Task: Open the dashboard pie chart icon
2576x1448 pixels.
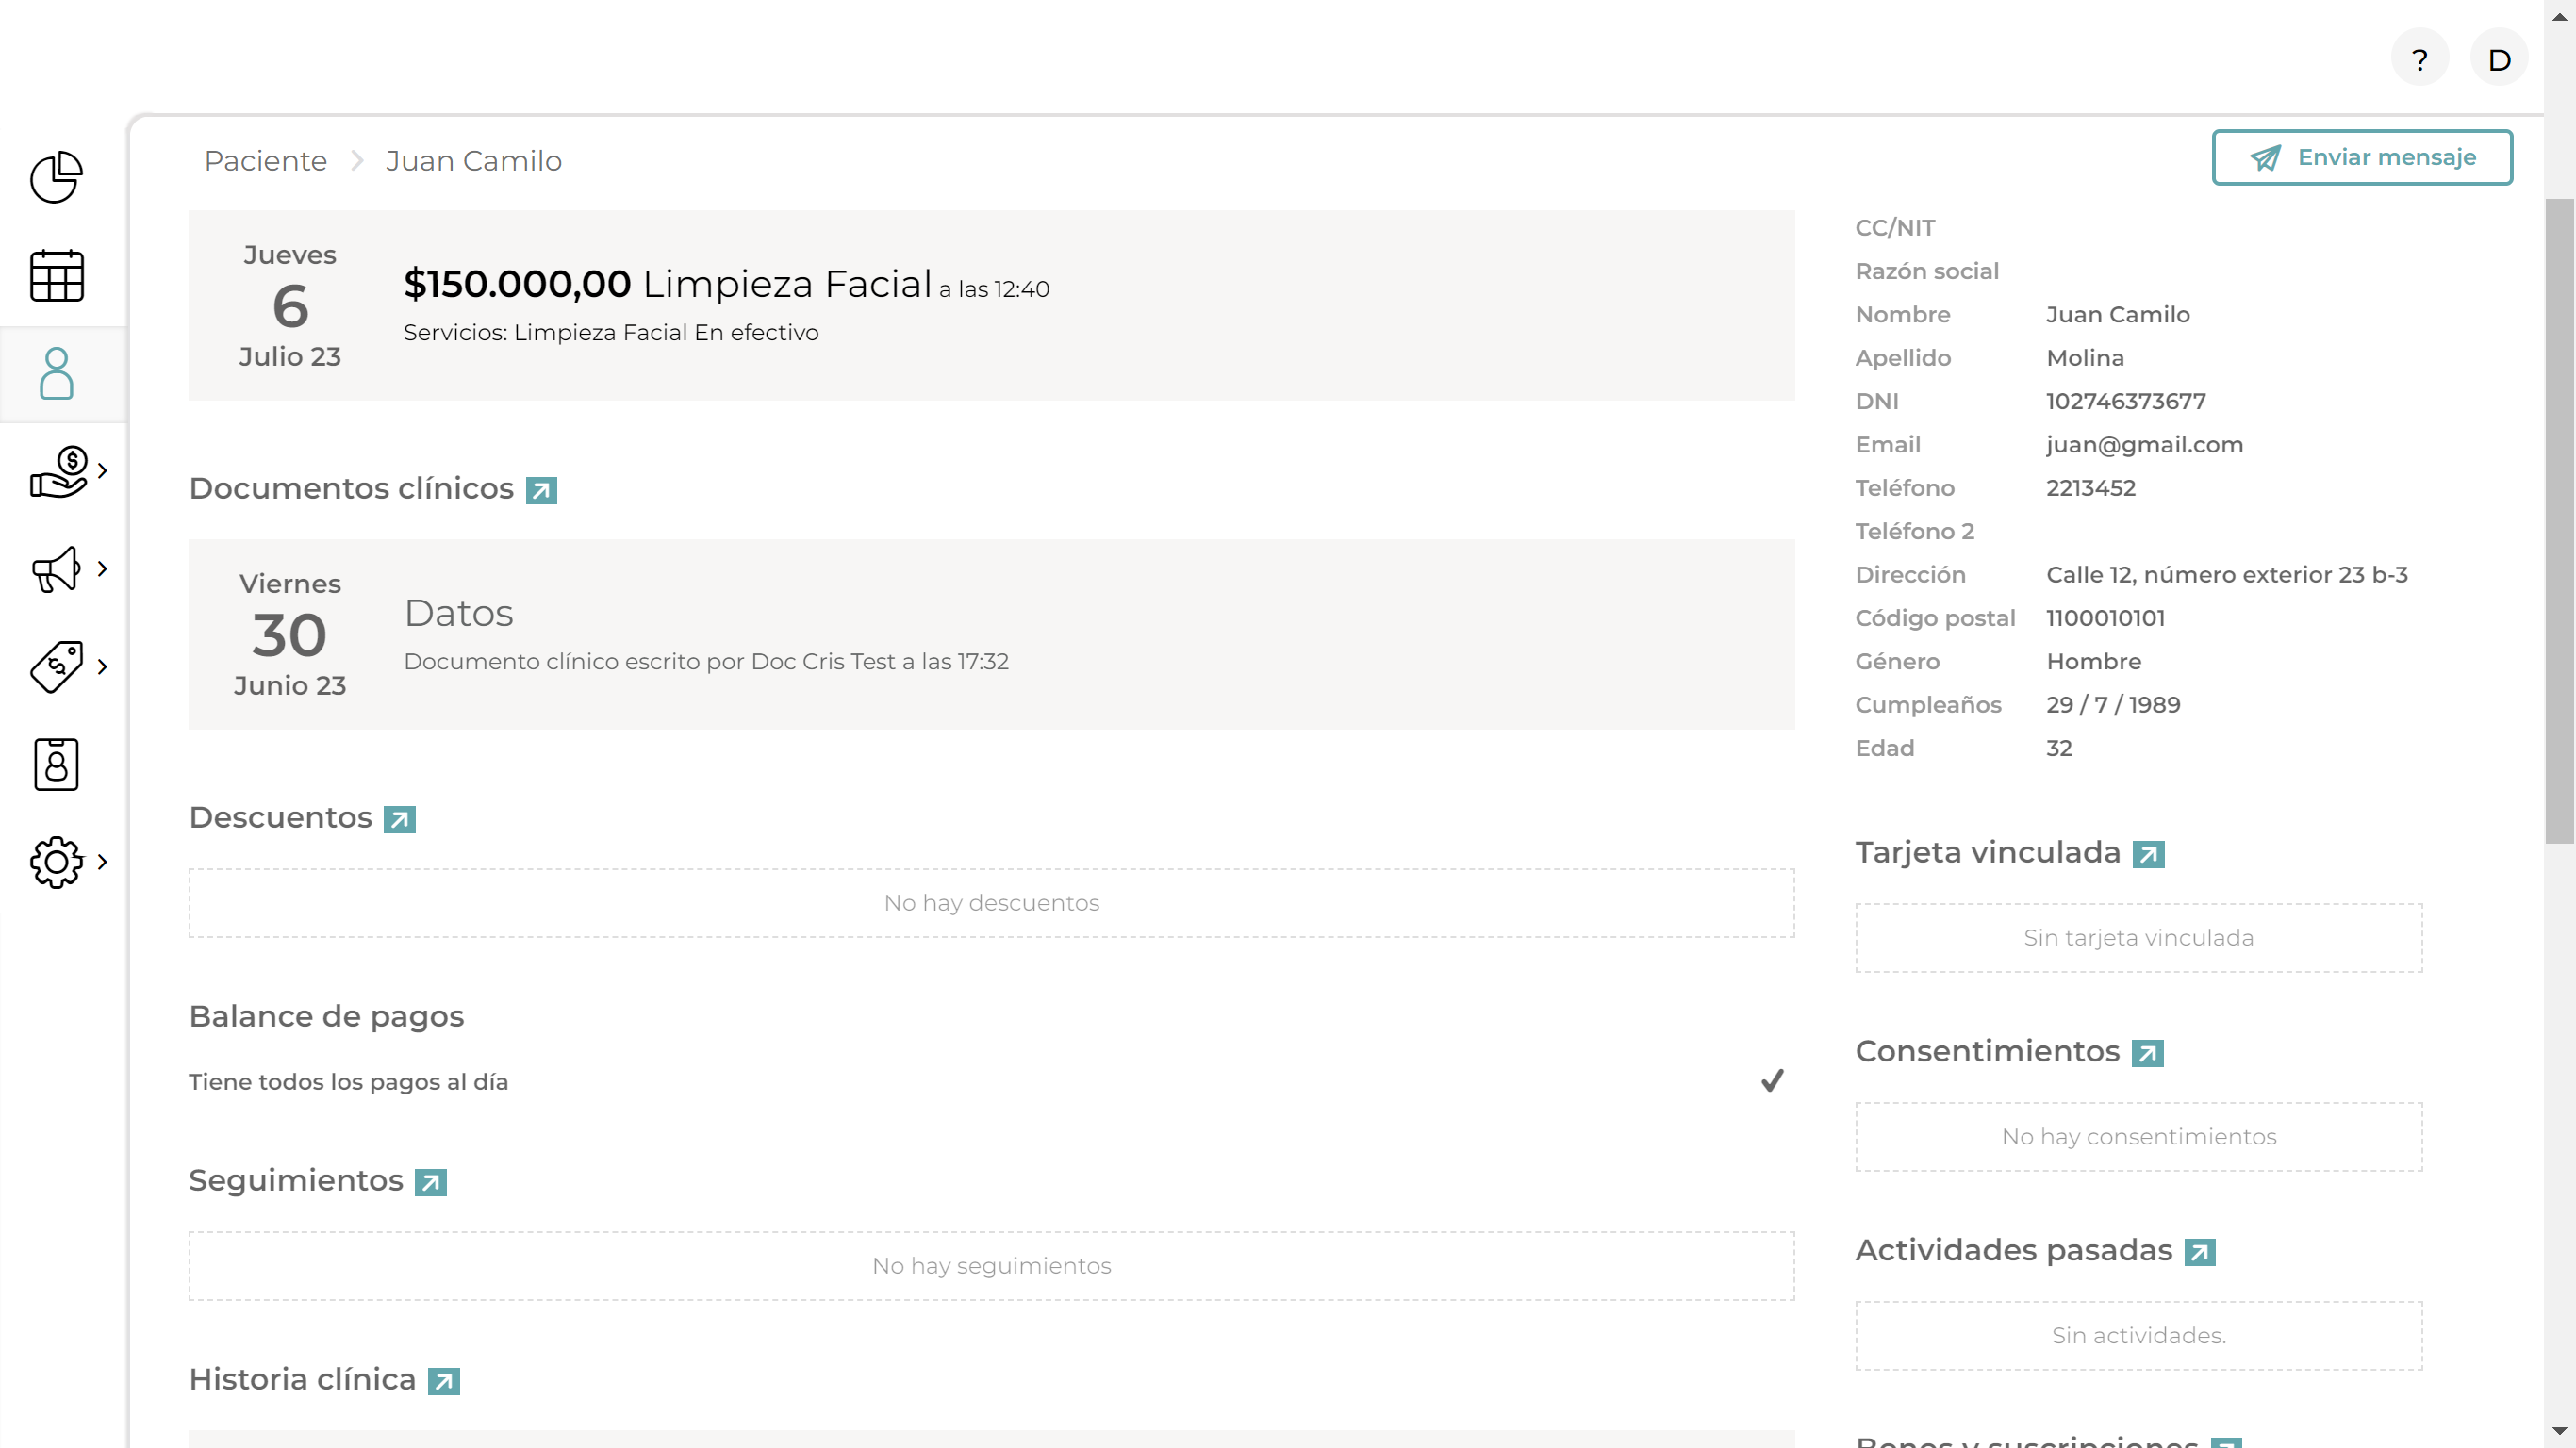Action: (56, 178)
